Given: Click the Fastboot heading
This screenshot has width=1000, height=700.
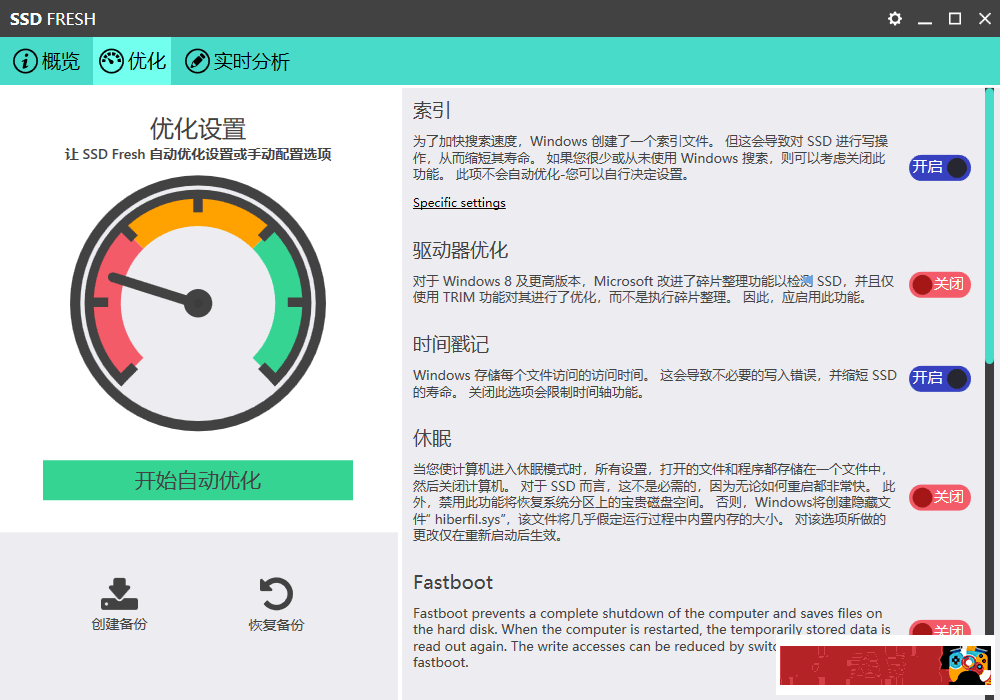Looking at the screenshot, I should 453,582.
